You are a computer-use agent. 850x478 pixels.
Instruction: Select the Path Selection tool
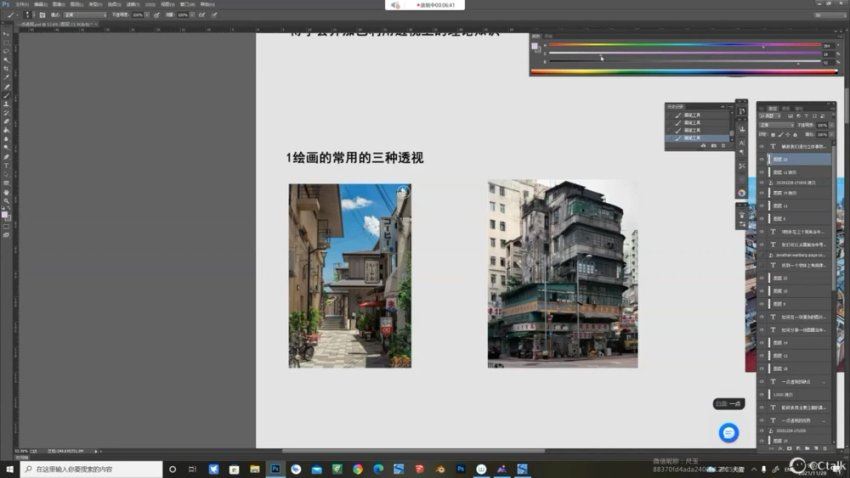point(7,174)
